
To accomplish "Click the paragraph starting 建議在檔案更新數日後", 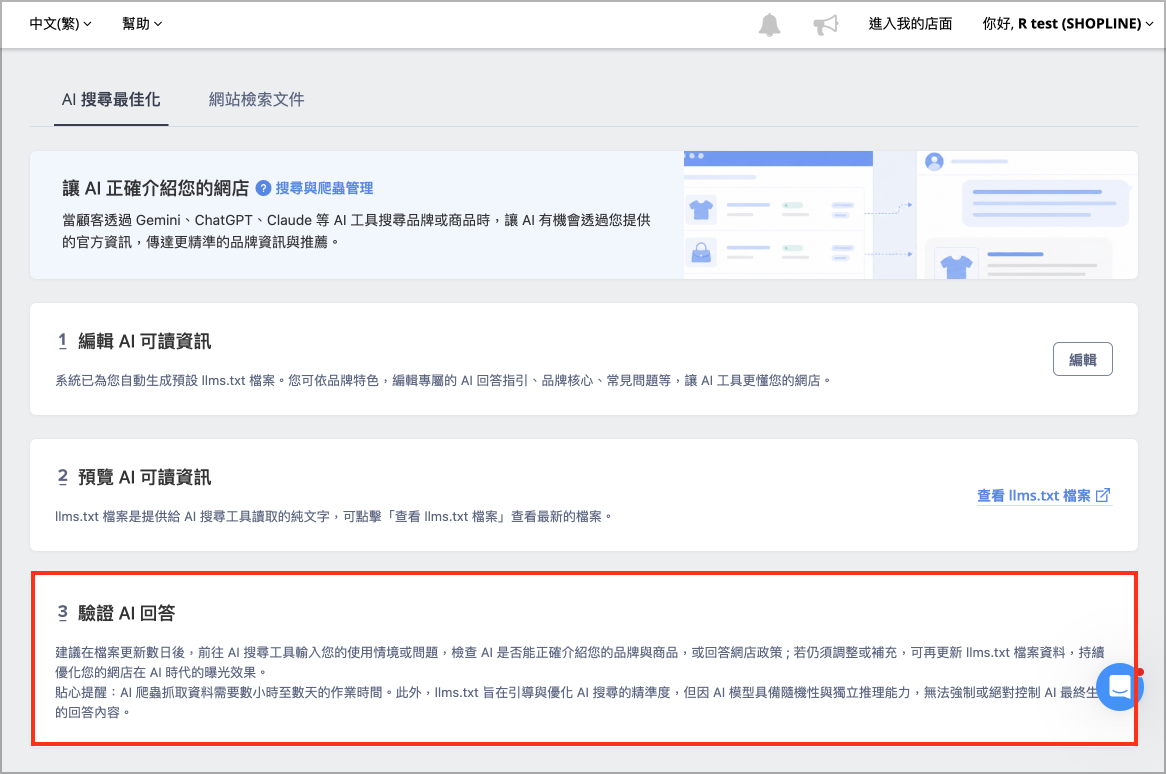I will [580, 662].
